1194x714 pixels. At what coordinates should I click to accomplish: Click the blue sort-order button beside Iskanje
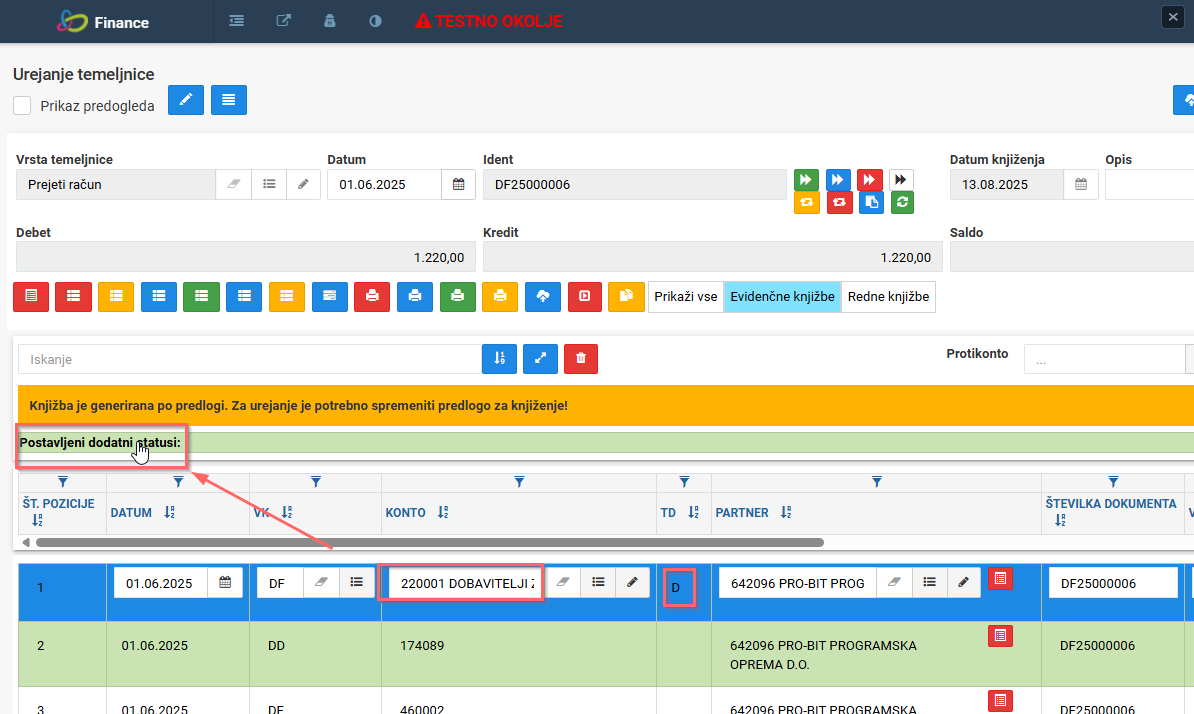(500, 359)
